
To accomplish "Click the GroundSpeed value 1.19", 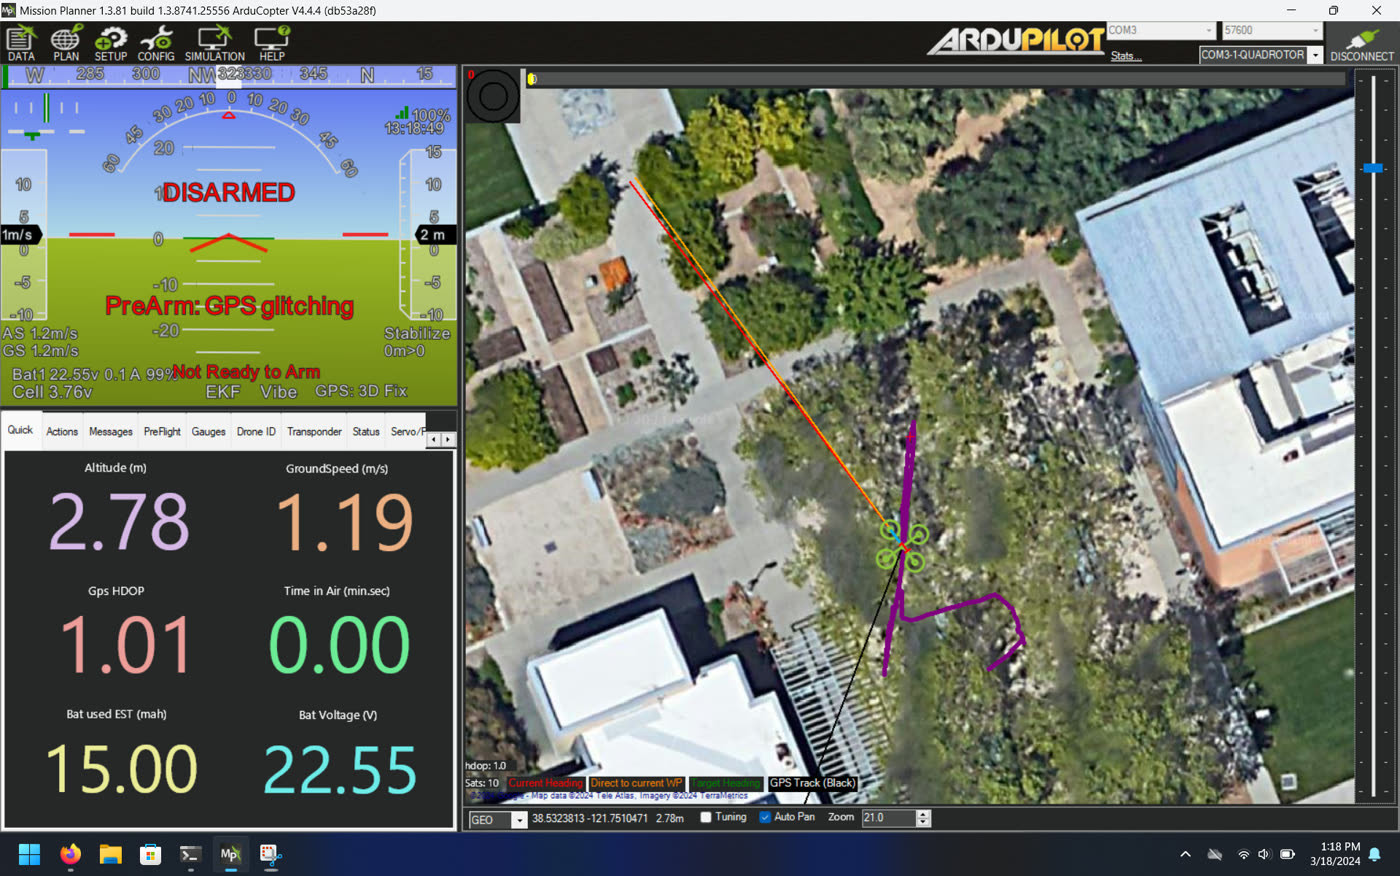I will click(343, 522).
